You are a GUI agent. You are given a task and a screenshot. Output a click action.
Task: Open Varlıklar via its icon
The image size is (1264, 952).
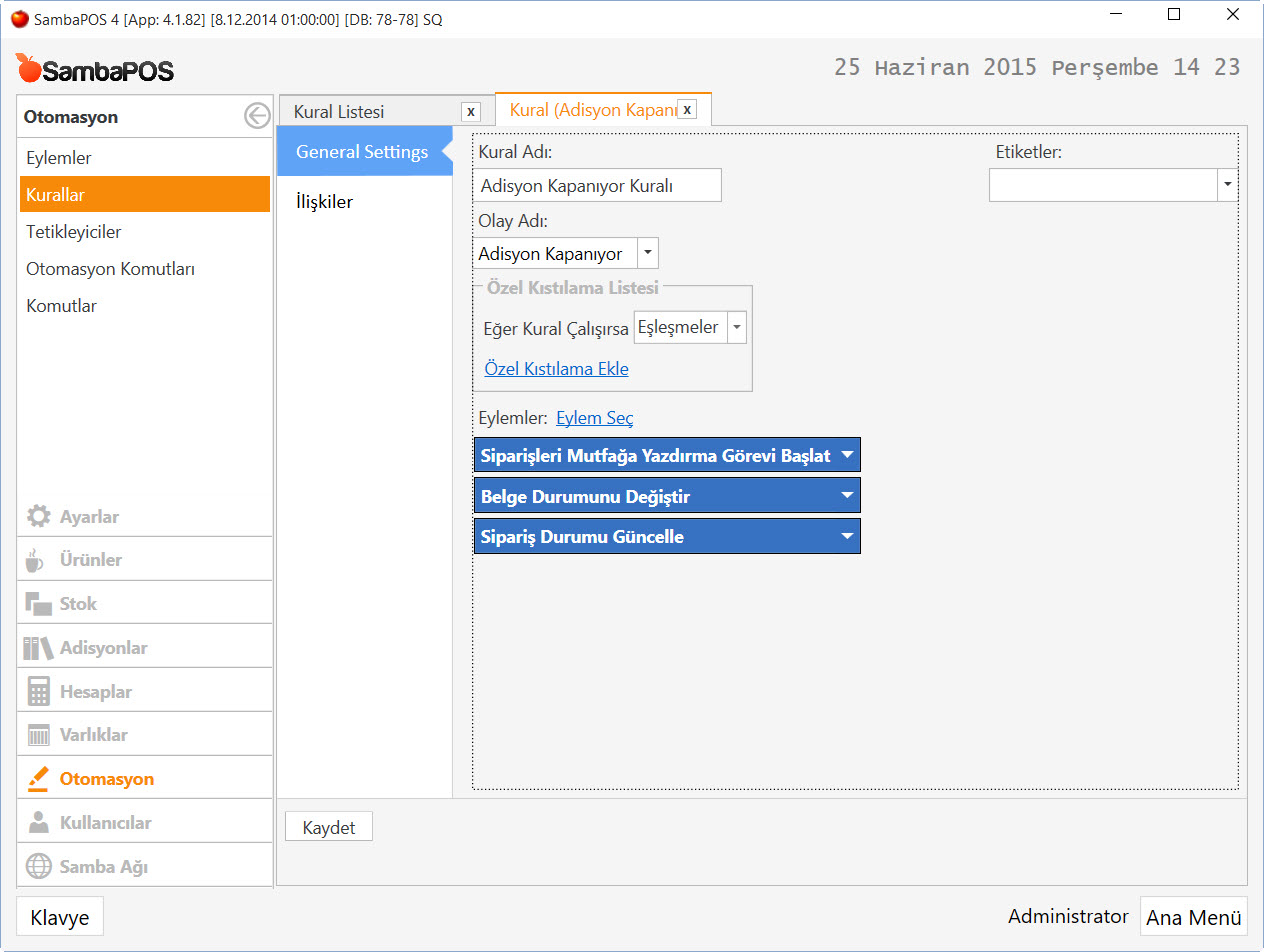point(38,735)
